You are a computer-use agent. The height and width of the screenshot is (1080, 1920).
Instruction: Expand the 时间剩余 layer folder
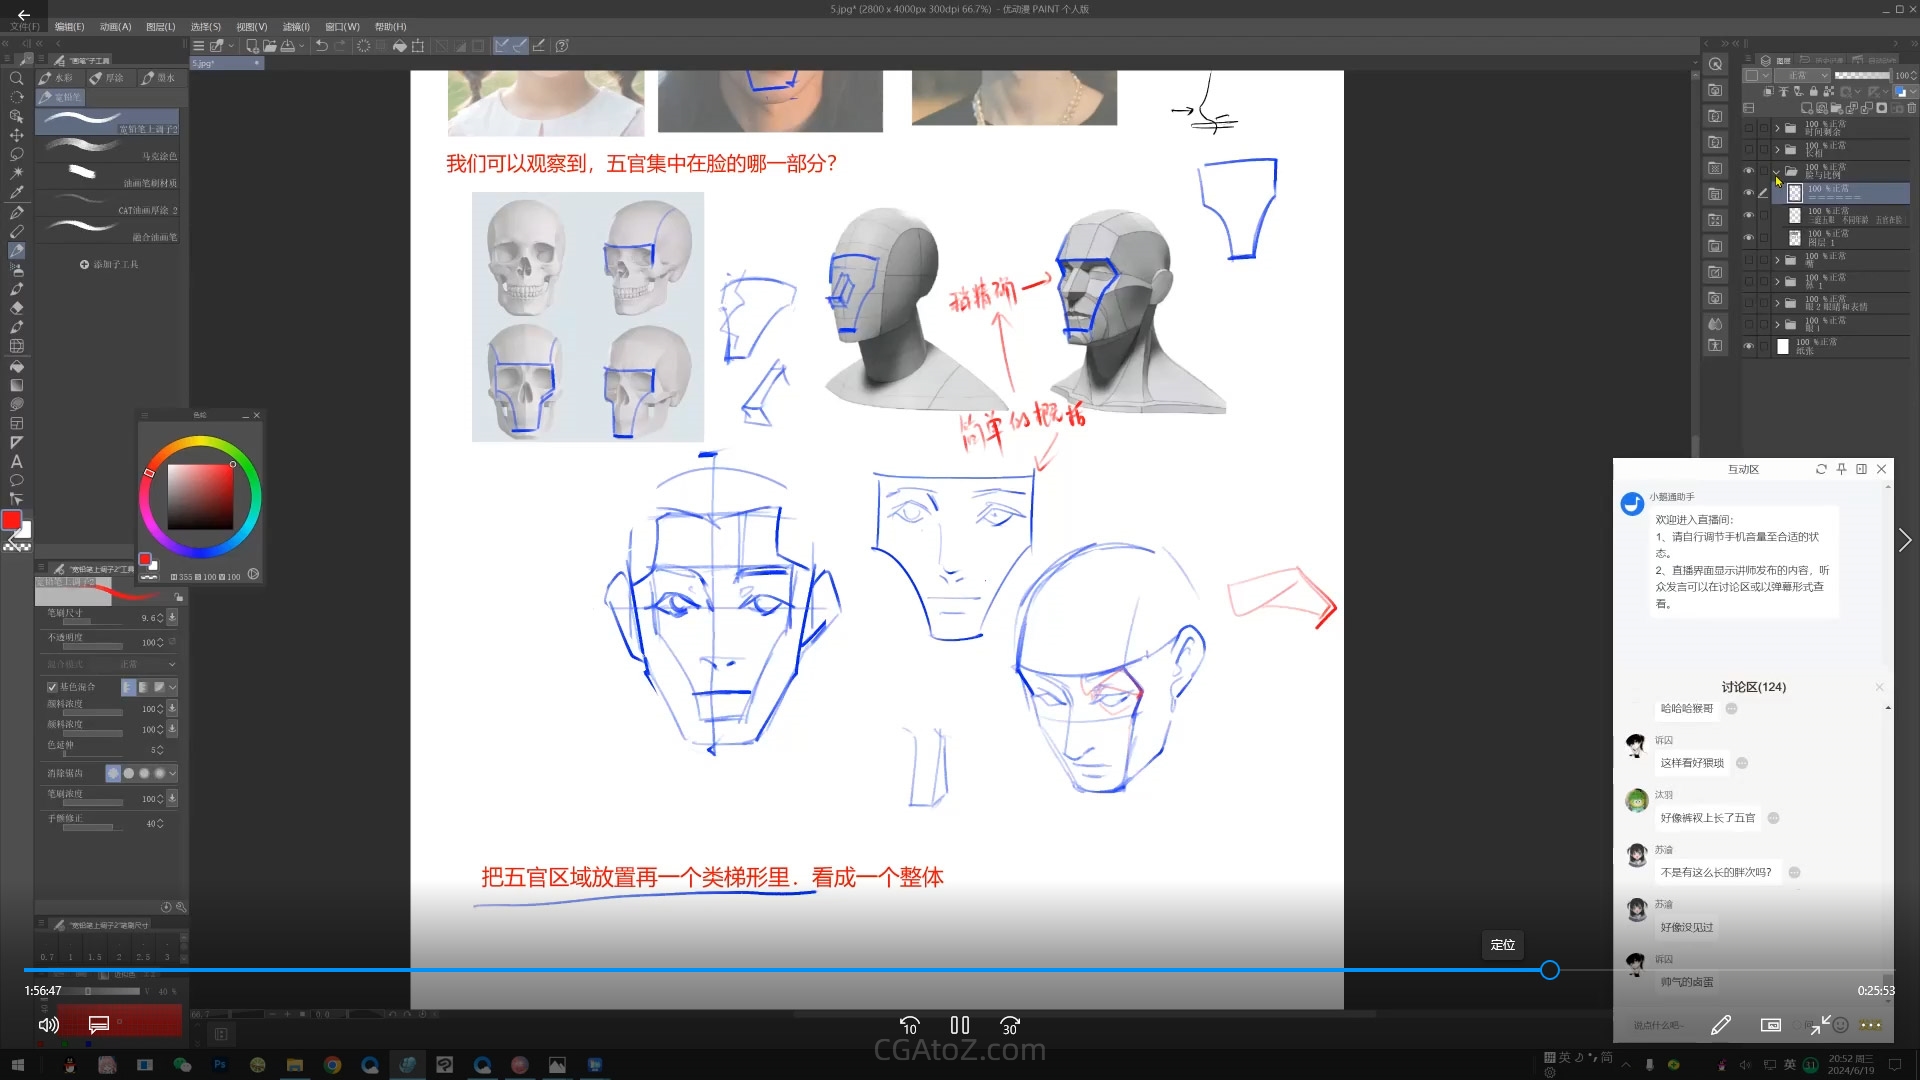pyautogui.click(x=1777, y=128)
